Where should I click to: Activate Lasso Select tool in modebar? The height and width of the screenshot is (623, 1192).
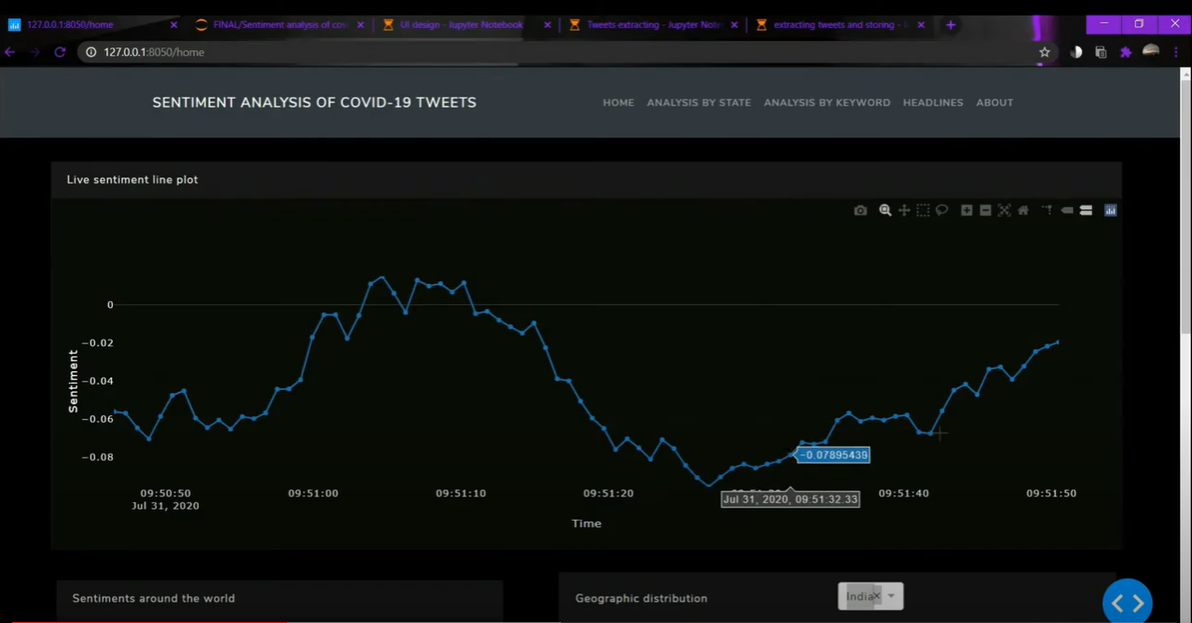(942, 210)
